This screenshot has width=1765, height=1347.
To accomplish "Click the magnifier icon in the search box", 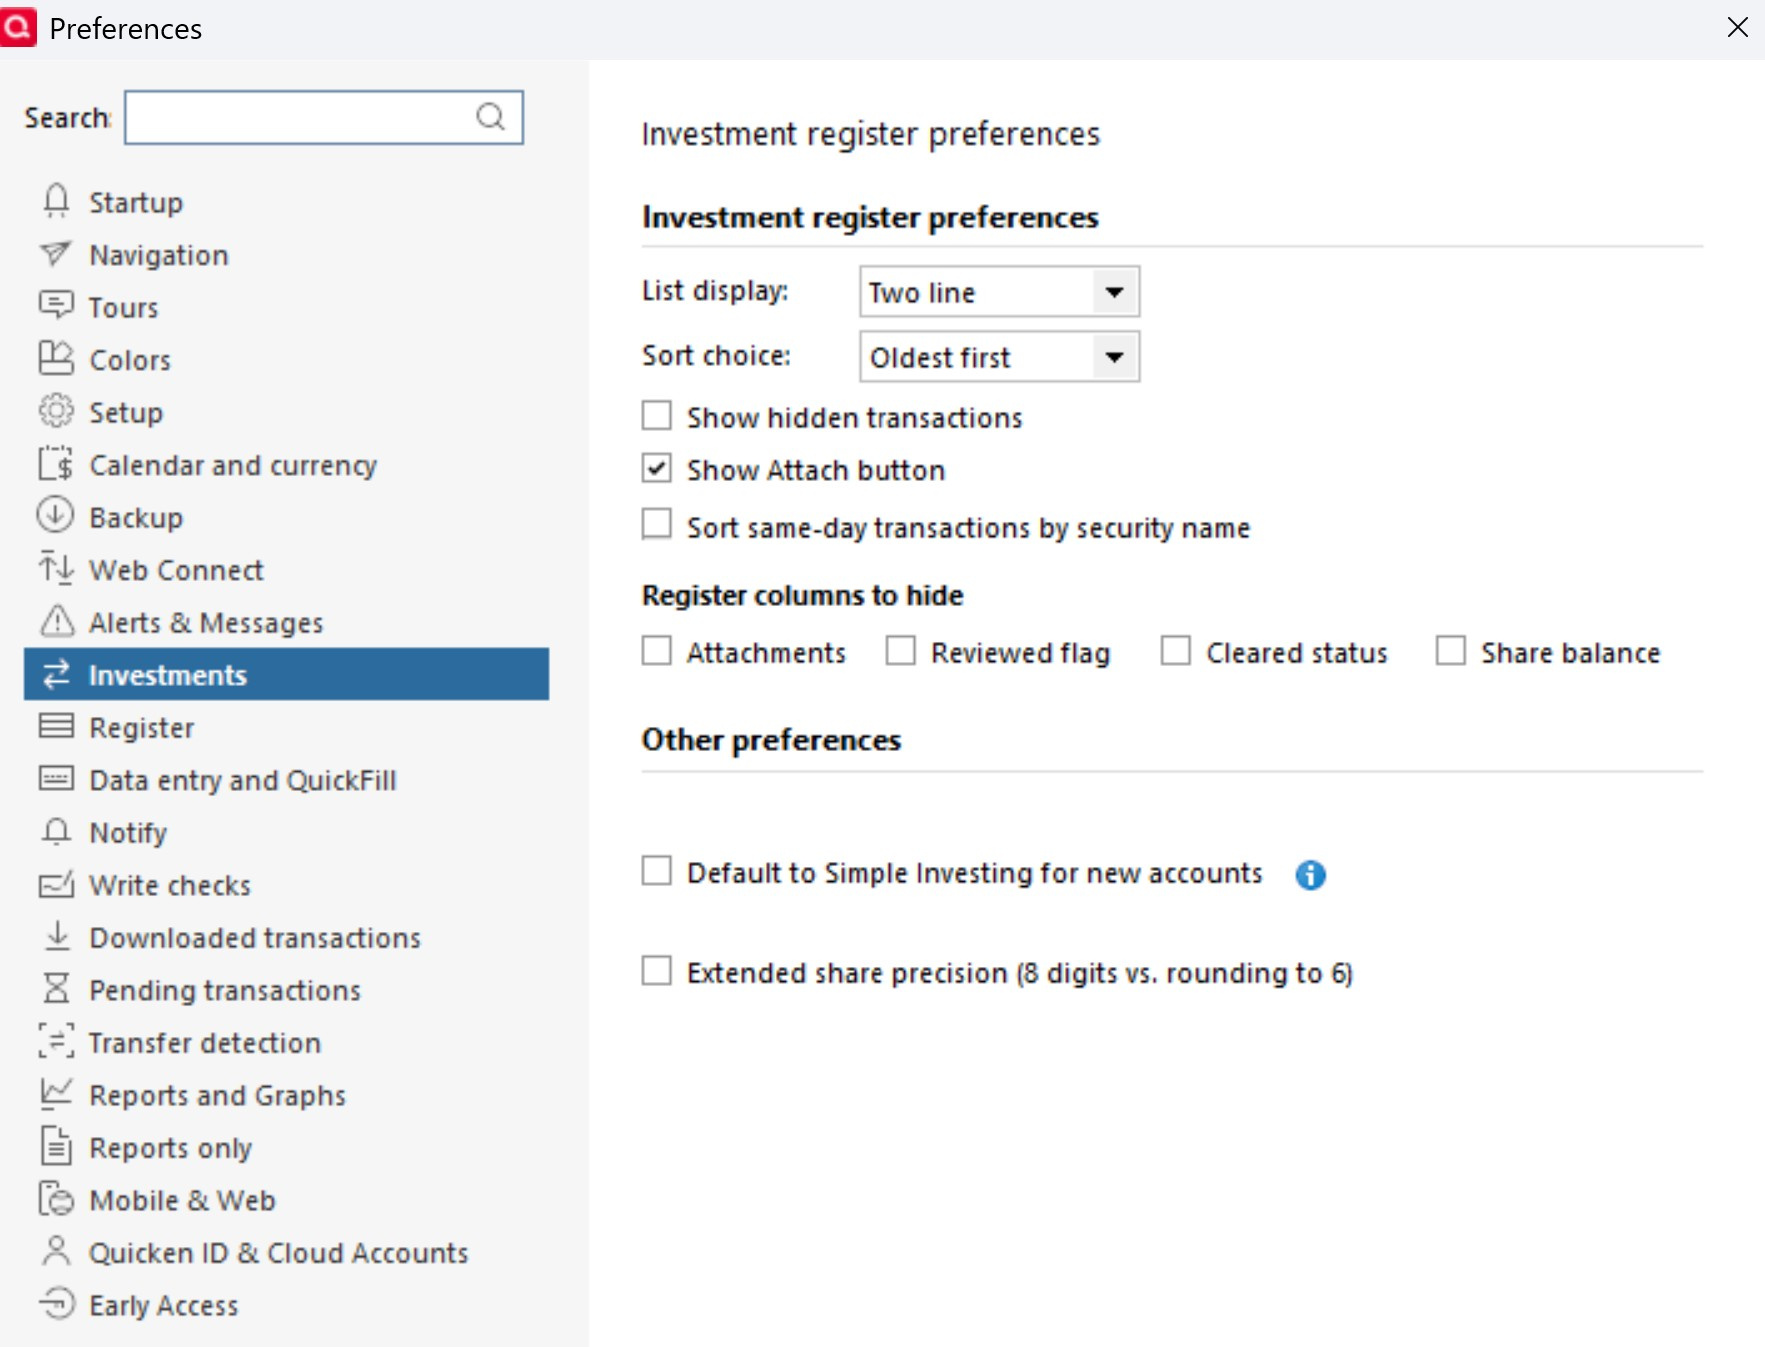I will point(490,117).
